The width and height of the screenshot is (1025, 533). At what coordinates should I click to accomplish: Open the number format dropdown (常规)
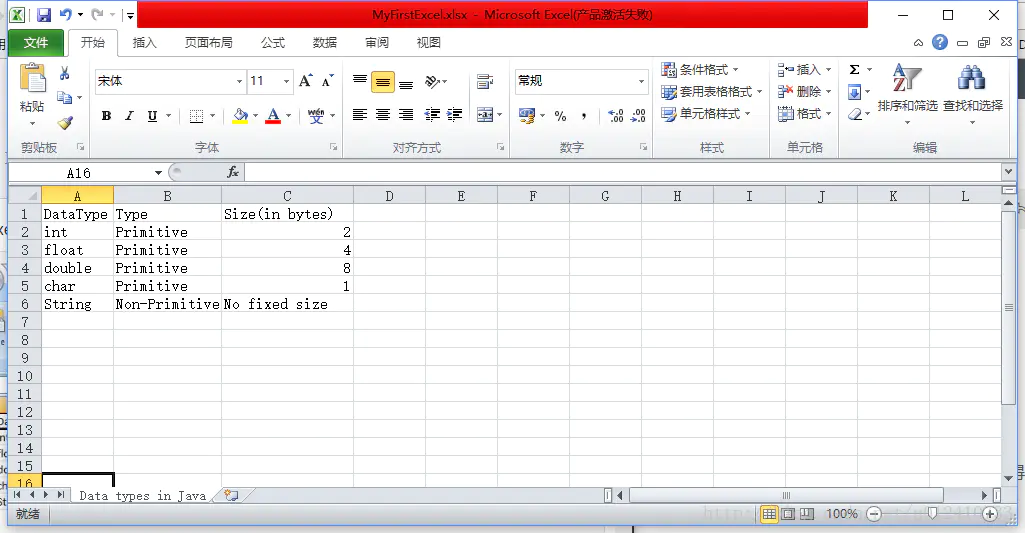click(x=641, y=82)
